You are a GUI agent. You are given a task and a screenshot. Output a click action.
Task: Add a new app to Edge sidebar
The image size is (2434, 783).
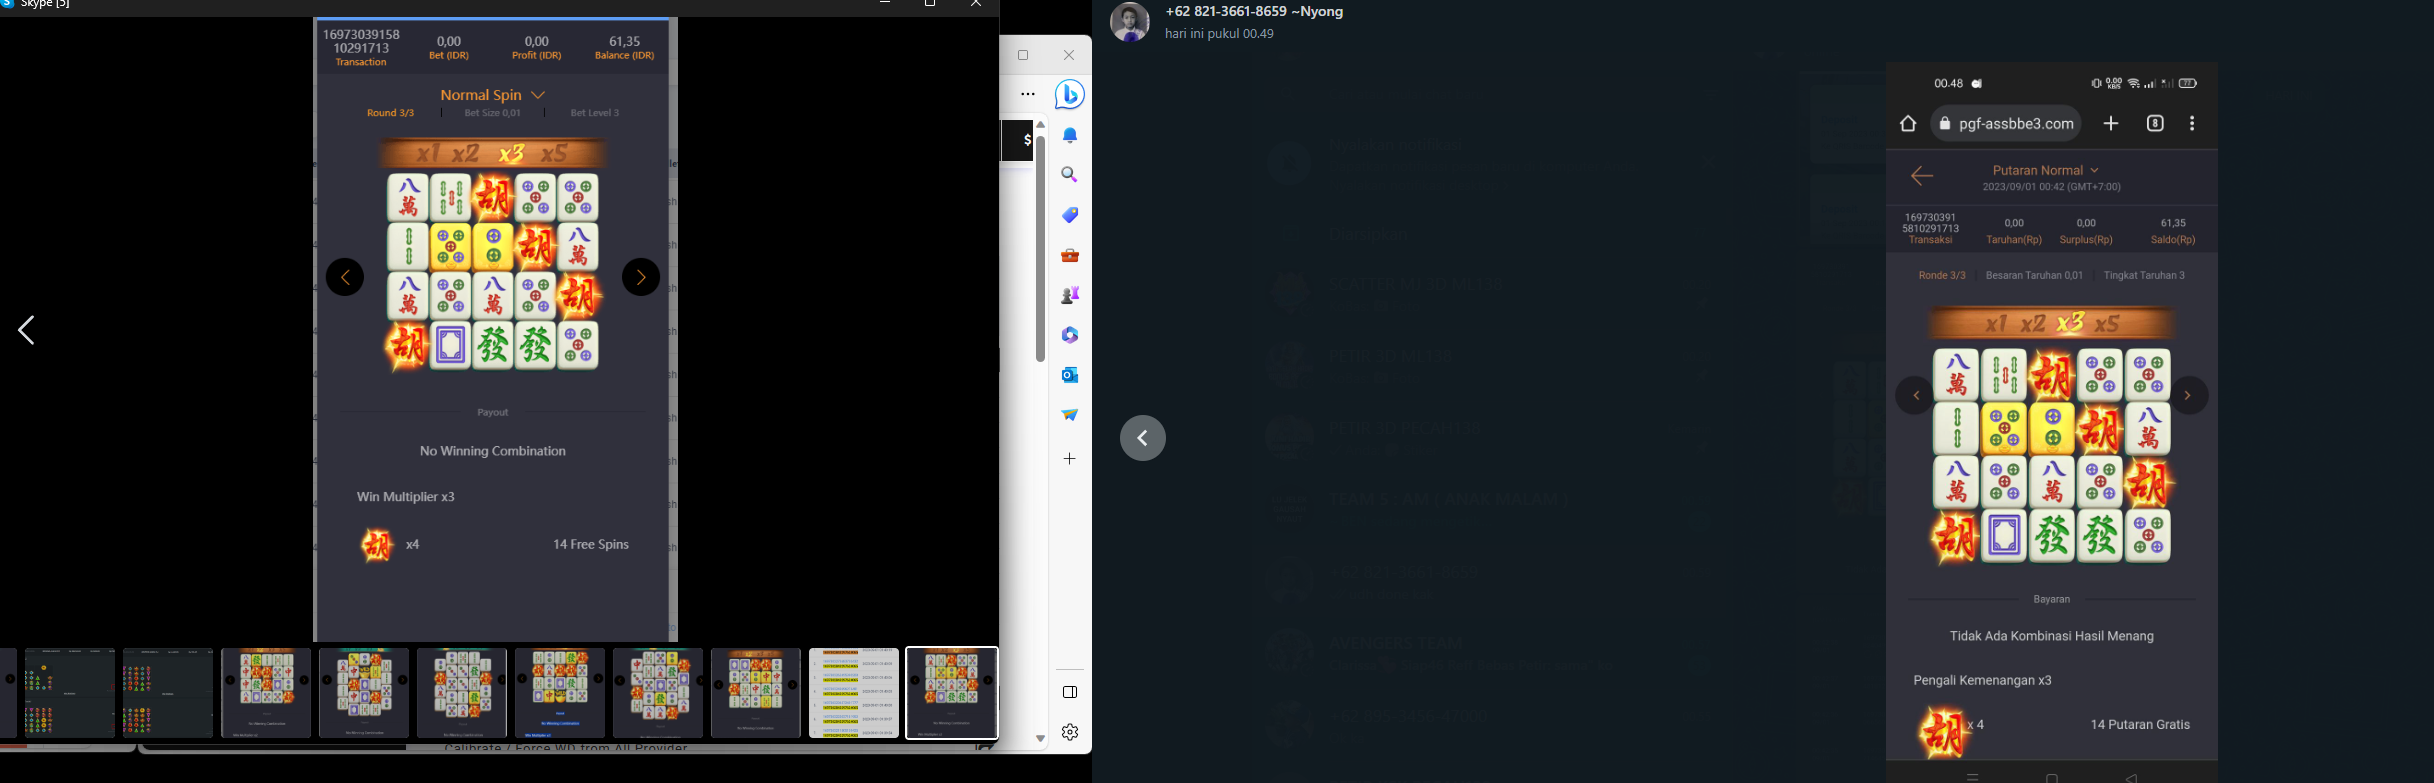click(x=1070, y=459)
